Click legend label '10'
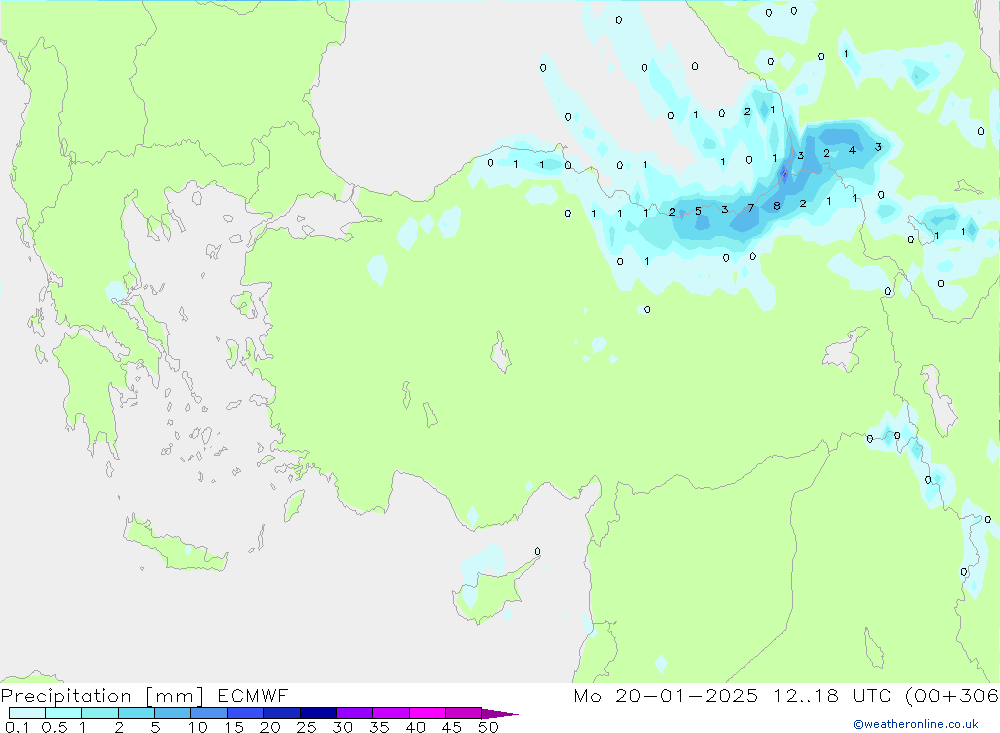The height and width of the screenshot is (733, 1000). pos(197,727)
